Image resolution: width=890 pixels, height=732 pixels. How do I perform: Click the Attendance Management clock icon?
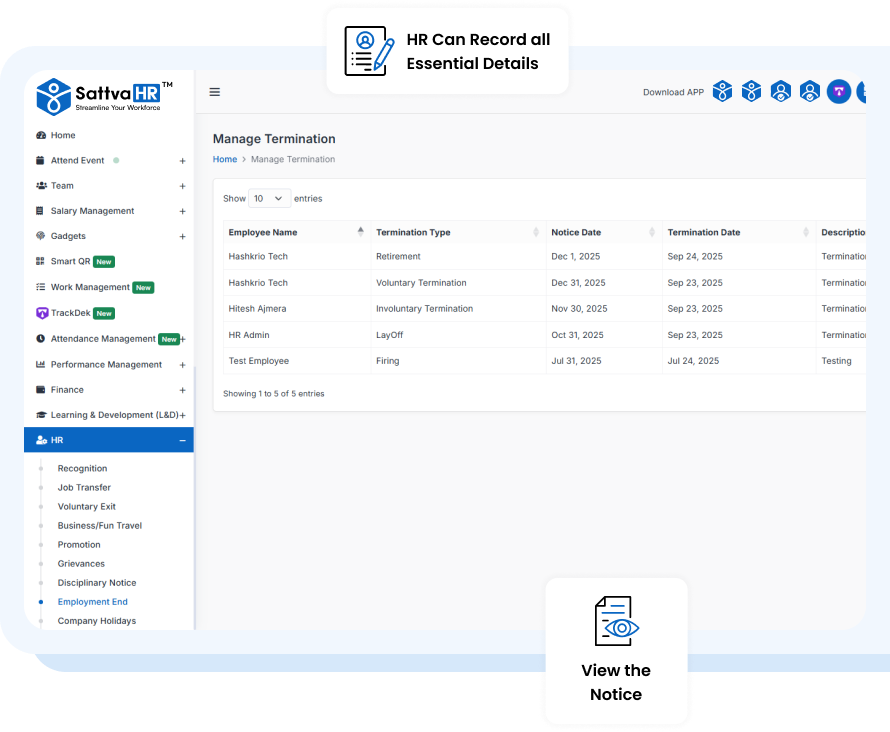(x=40, y=339)
